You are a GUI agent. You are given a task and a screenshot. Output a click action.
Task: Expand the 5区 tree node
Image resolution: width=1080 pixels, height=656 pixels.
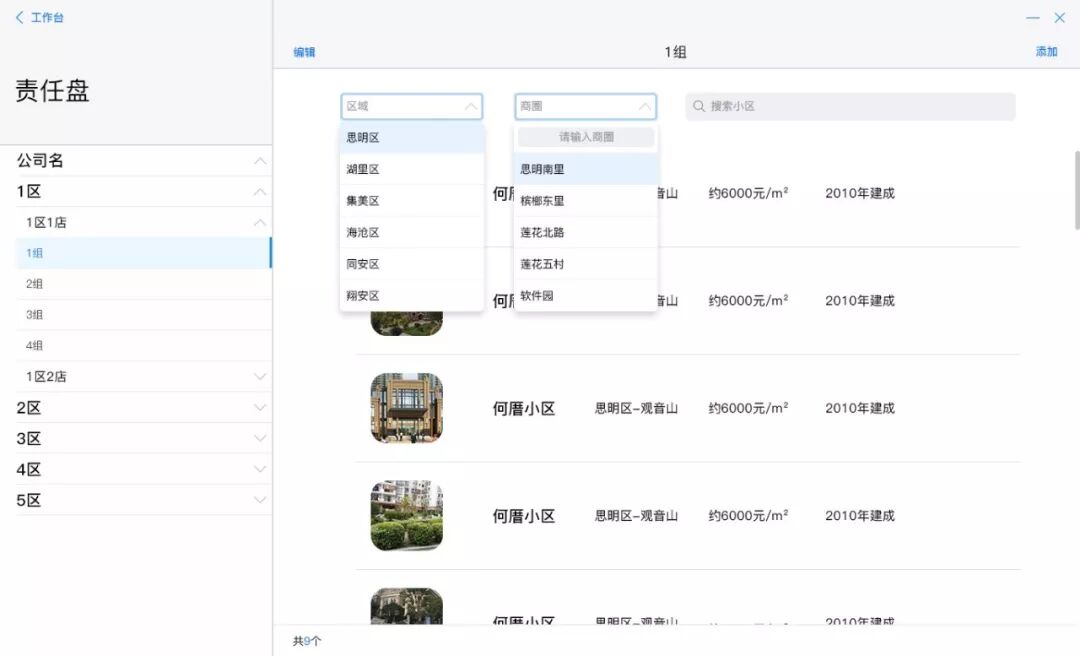pos(260,500)
